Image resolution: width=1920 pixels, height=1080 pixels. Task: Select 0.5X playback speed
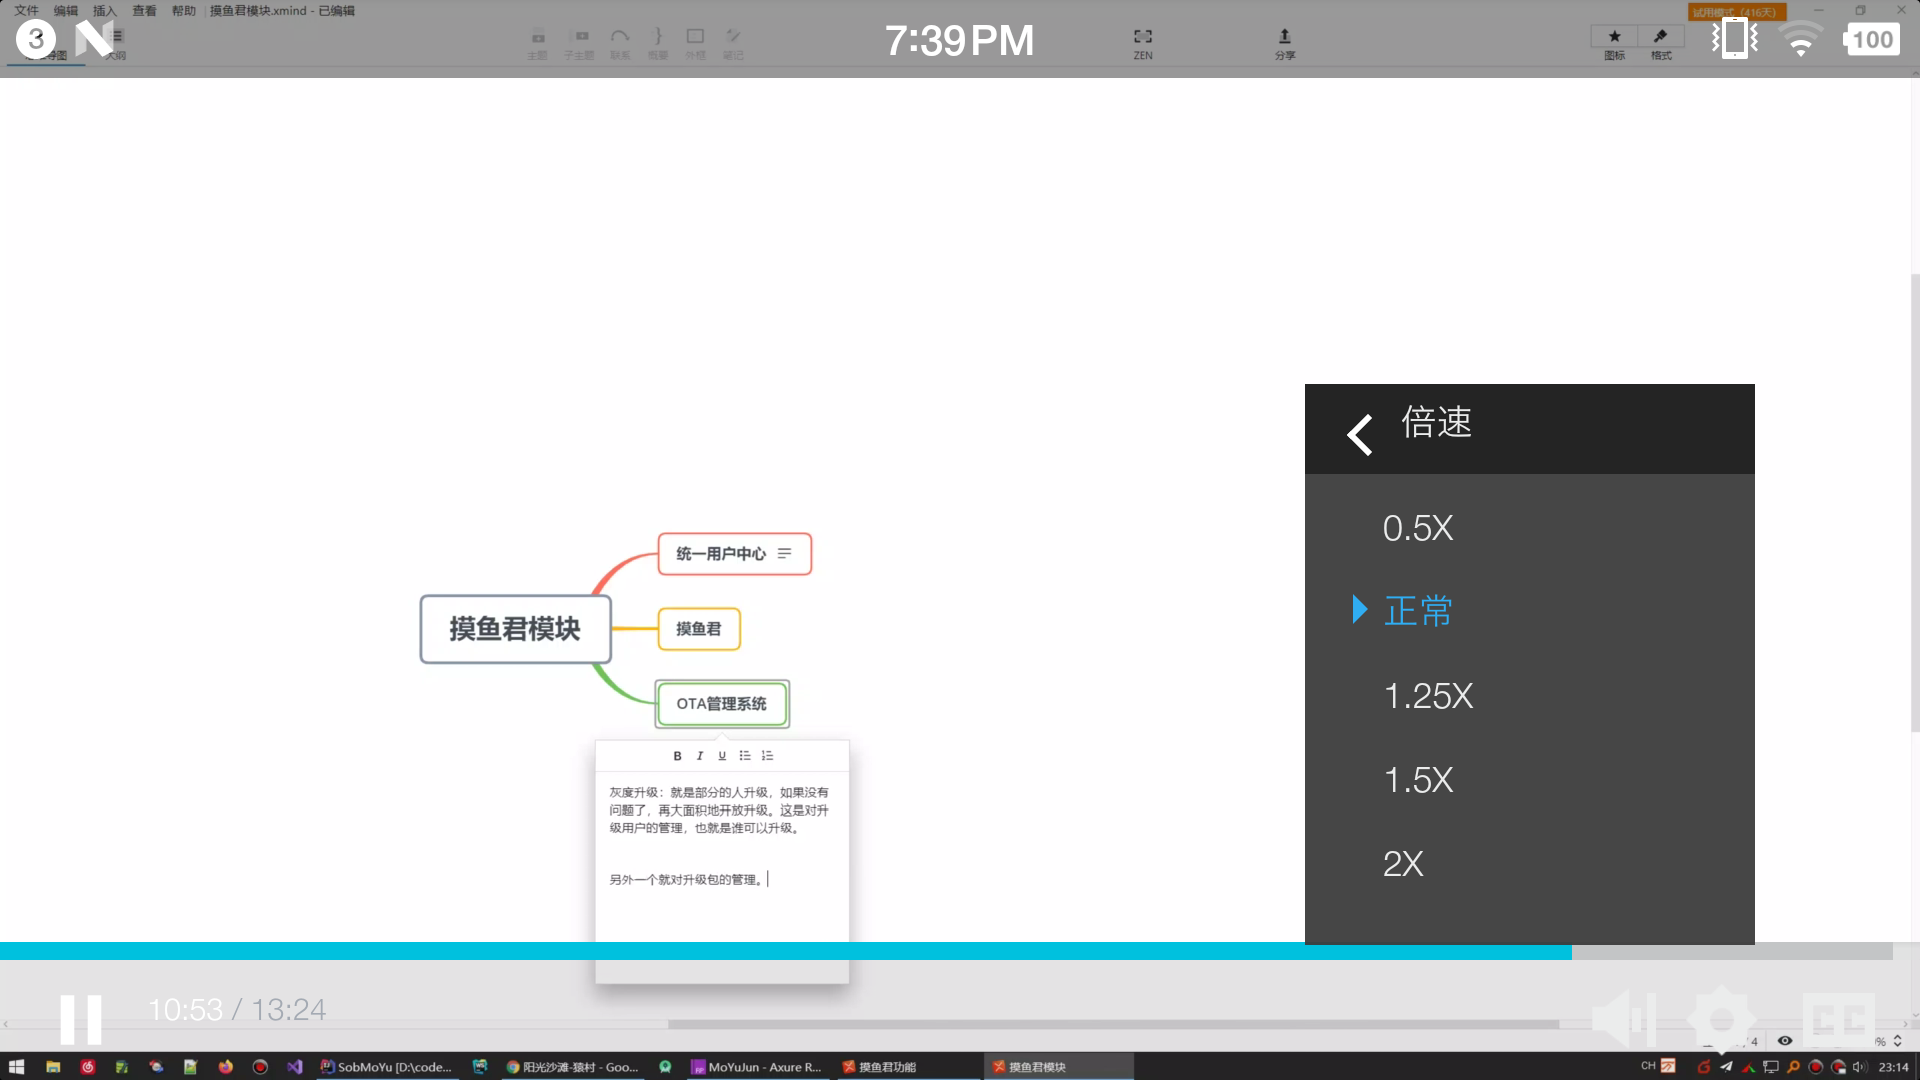click(x=1417, y=528)
